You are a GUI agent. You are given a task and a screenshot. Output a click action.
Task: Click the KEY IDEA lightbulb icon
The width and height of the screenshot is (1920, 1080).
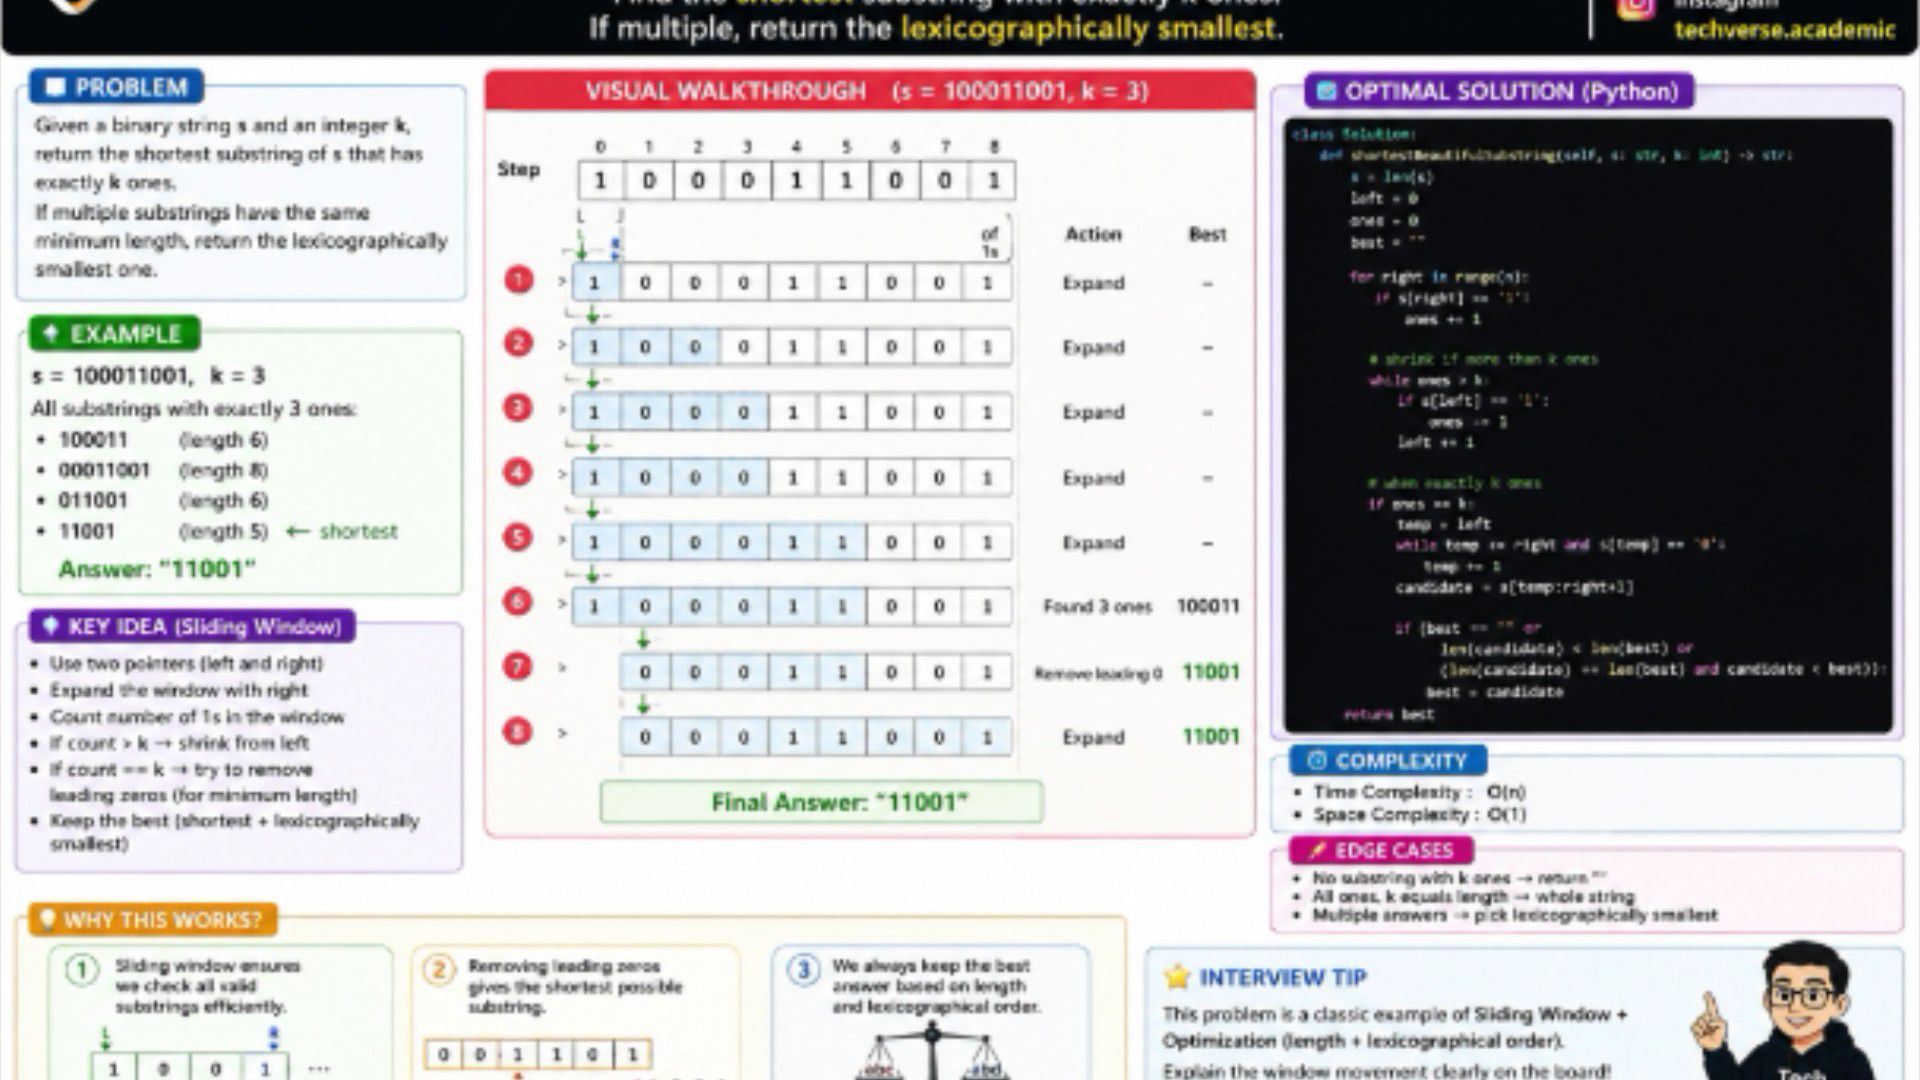click(49, 627)
